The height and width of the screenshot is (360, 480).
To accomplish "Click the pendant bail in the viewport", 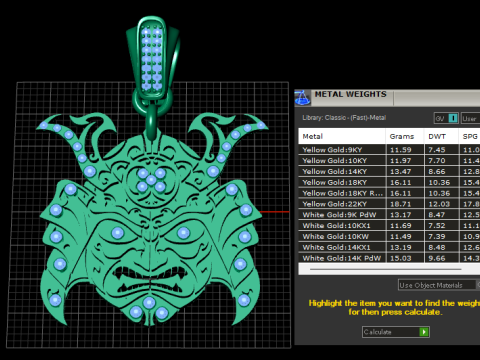I will (x=153, y=58).
